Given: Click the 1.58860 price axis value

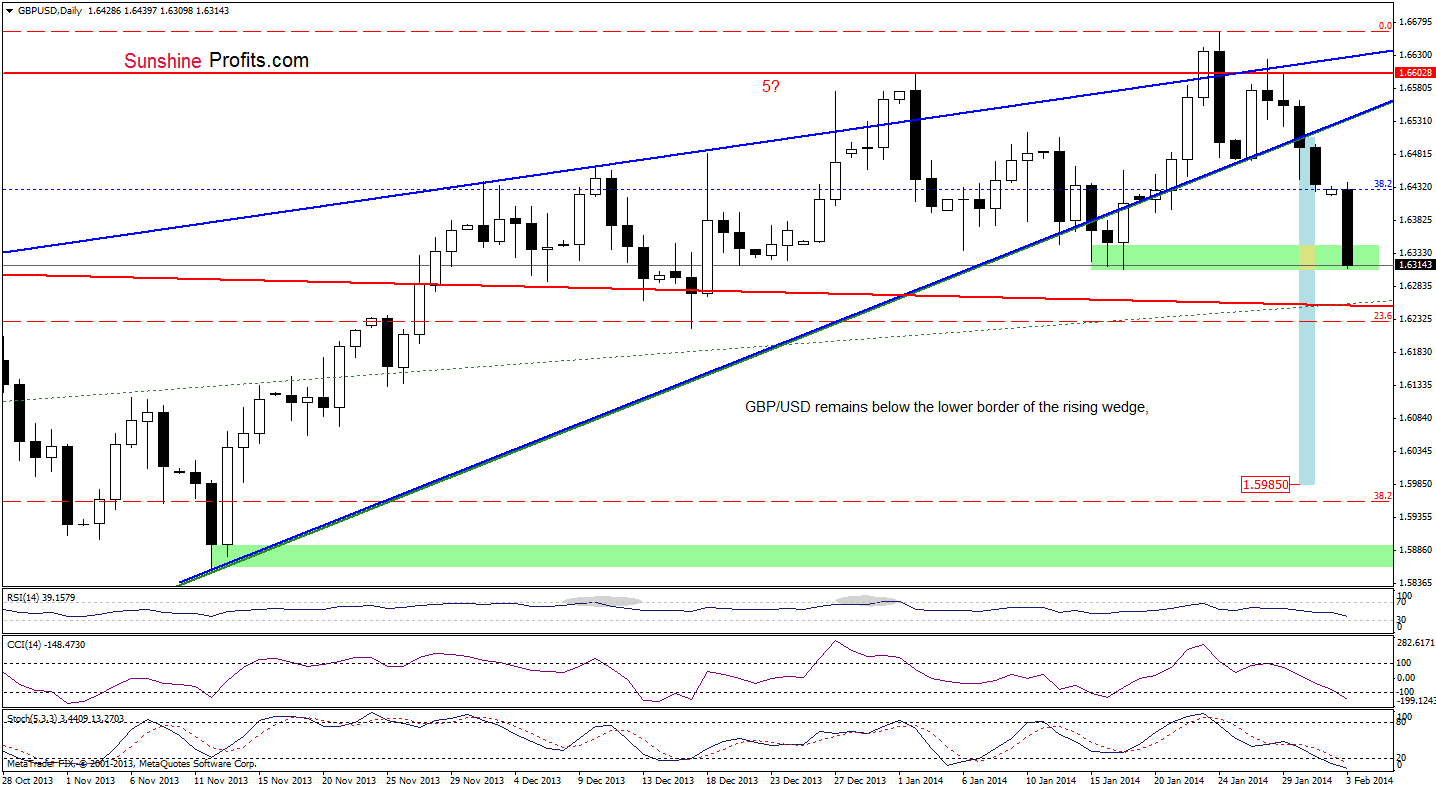Looking at the screenshot, I should pyautogui.click(x=1416, y=549).
